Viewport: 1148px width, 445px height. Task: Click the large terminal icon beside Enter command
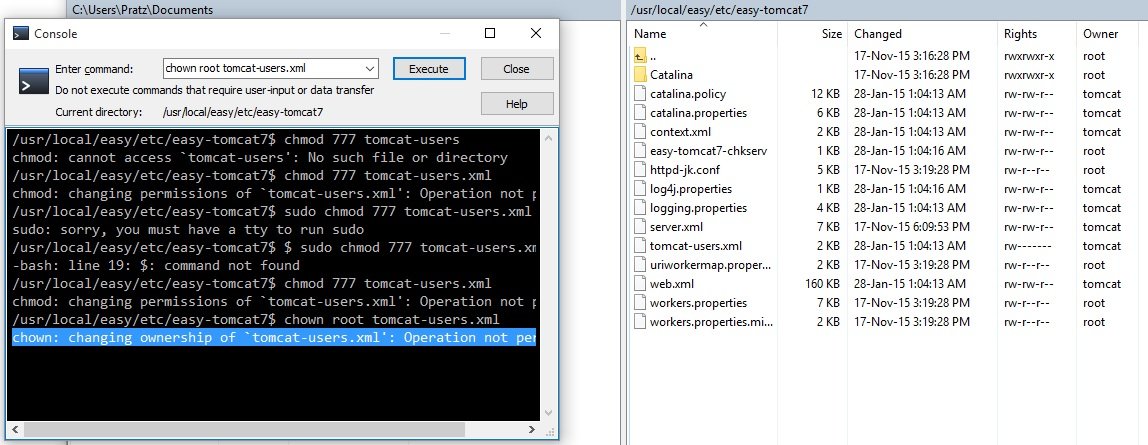[33, 78]
